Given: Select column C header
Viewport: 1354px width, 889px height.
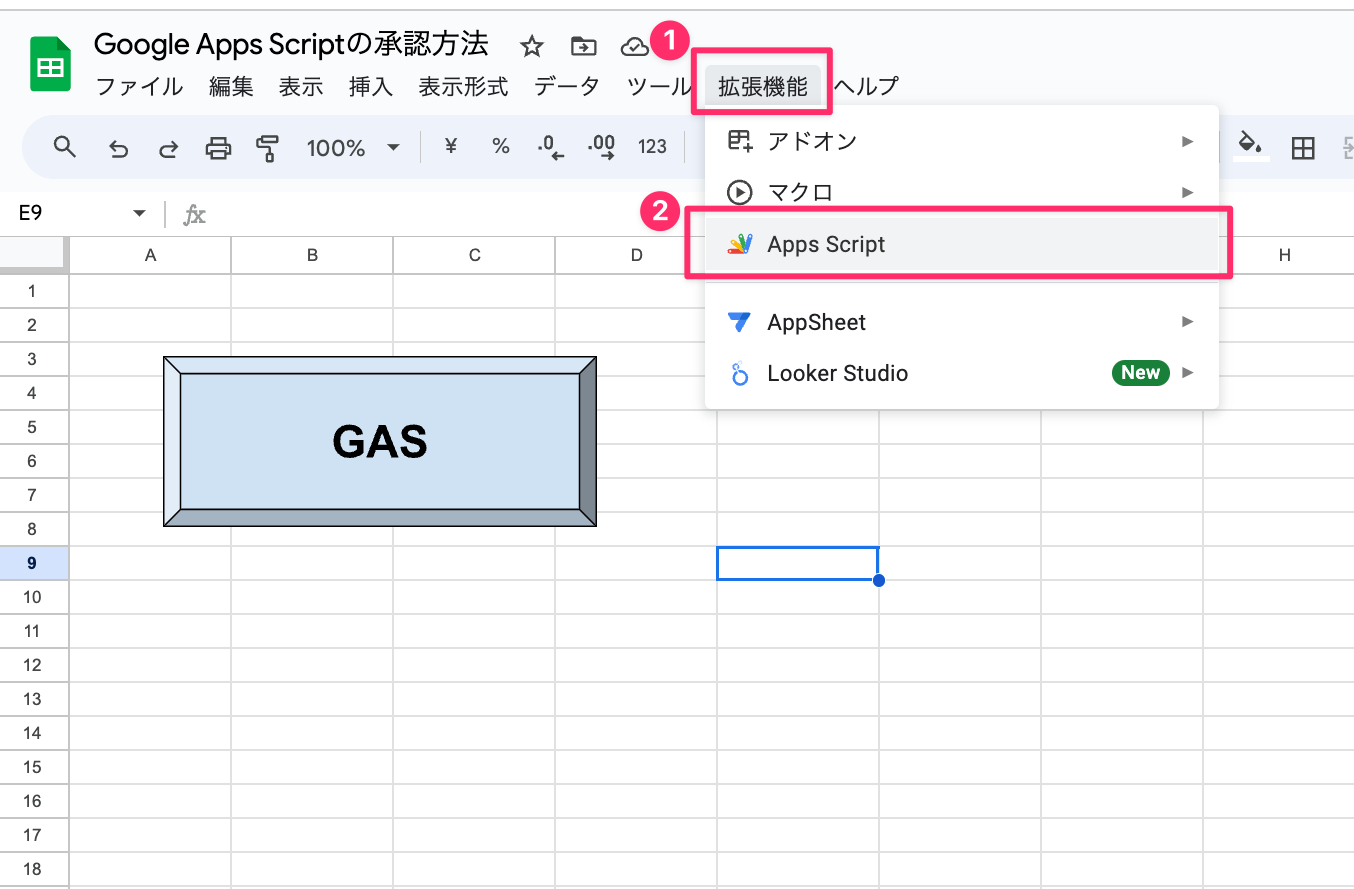Looking at the screenshot, I should [x=474, y=255].
